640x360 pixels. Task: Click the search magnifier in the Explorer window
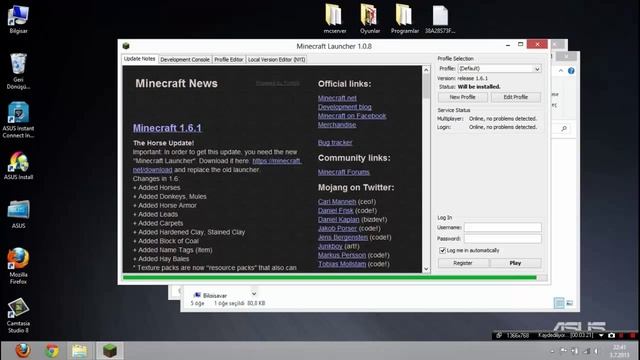click(564, 129)
